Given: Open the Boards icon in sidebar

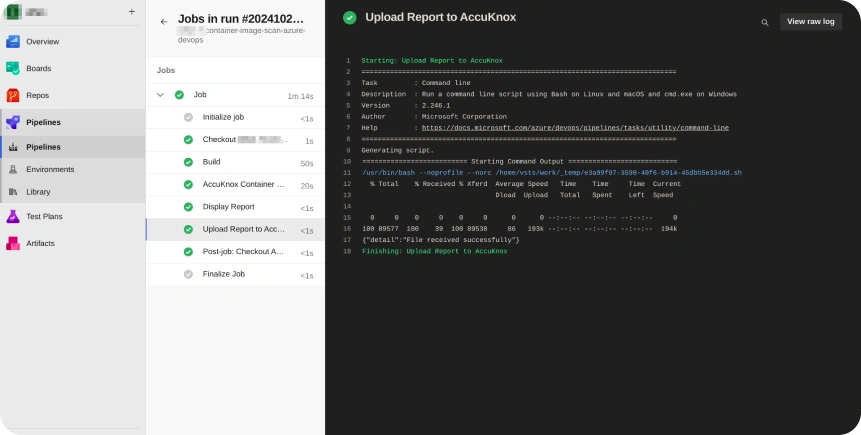Looking at the screenshot, I should point(13,68).
